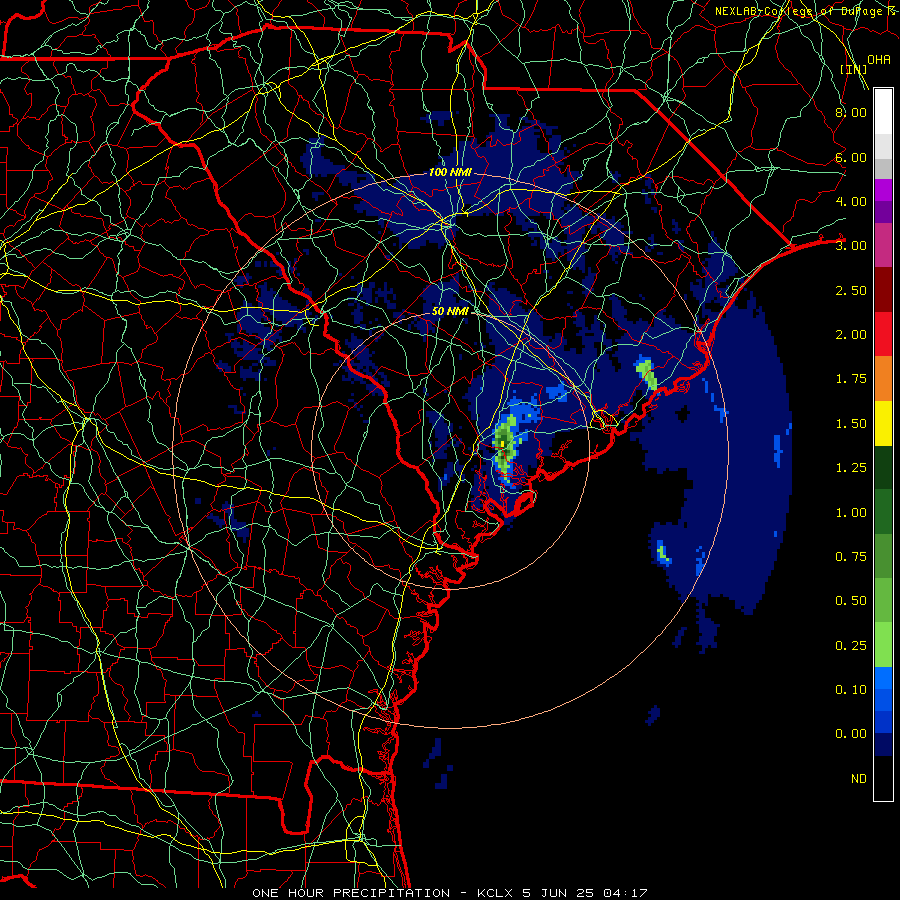Click the OHA product label
The height and width of the screenshot is (900, 900).
click(x=879, y=60)
